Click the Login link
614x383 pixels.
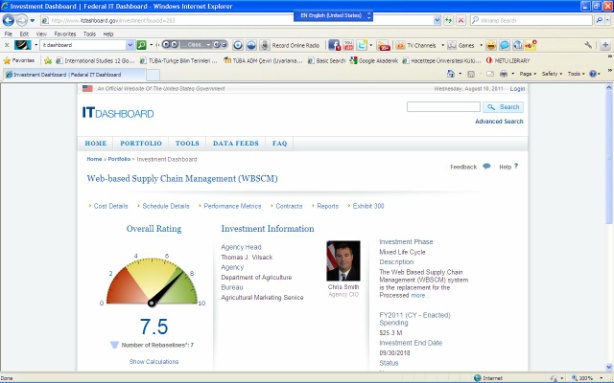point(517,89)
